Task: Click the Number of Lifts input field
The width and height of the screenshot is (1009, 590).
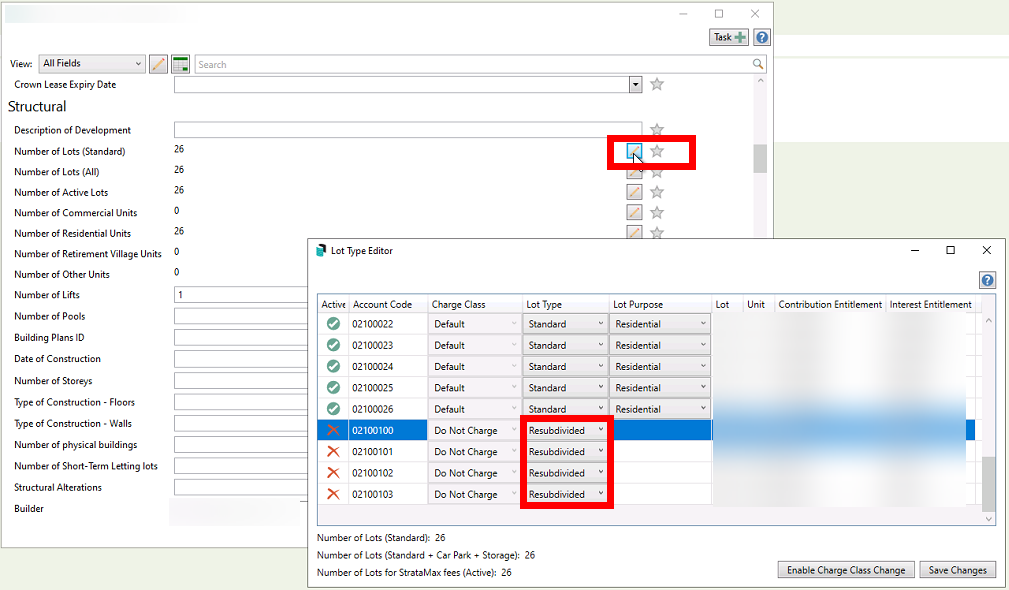Action: pyautogui.click(x=241, y=295)
